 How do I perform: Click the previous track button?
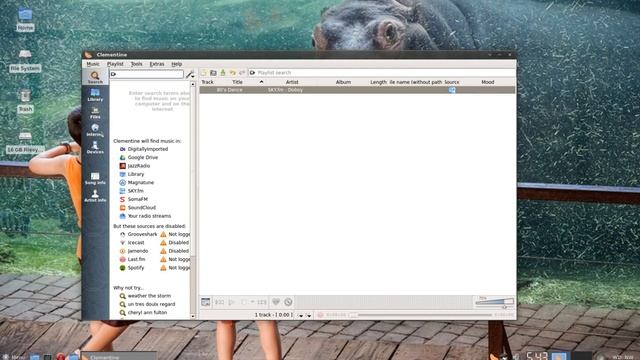(x=220, y=302)
